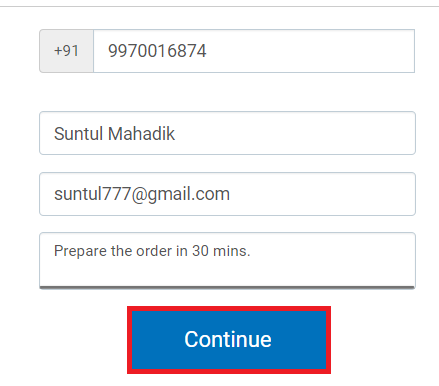Select the mobile number input next to +91
Image resolution: width=439 pixels, height=386 pixels.
click(x=254, y=51)
